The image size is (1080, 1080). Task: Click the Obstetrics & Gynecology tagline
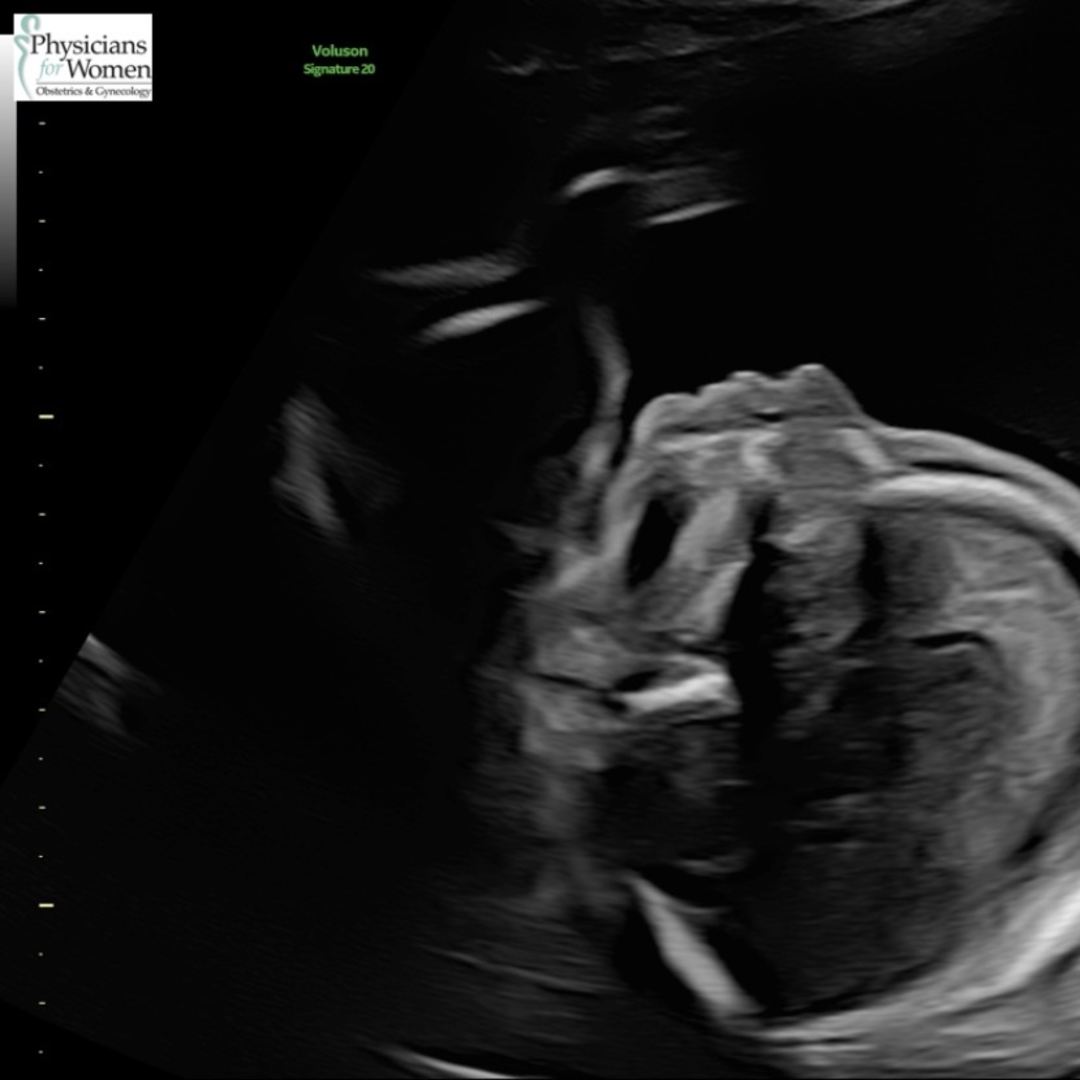(x=93, y=92)
